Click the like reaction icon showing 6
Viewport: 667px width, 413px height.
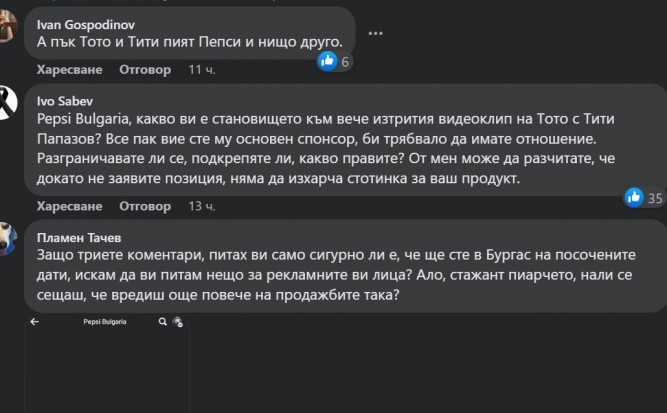click(x=326, y=62)
